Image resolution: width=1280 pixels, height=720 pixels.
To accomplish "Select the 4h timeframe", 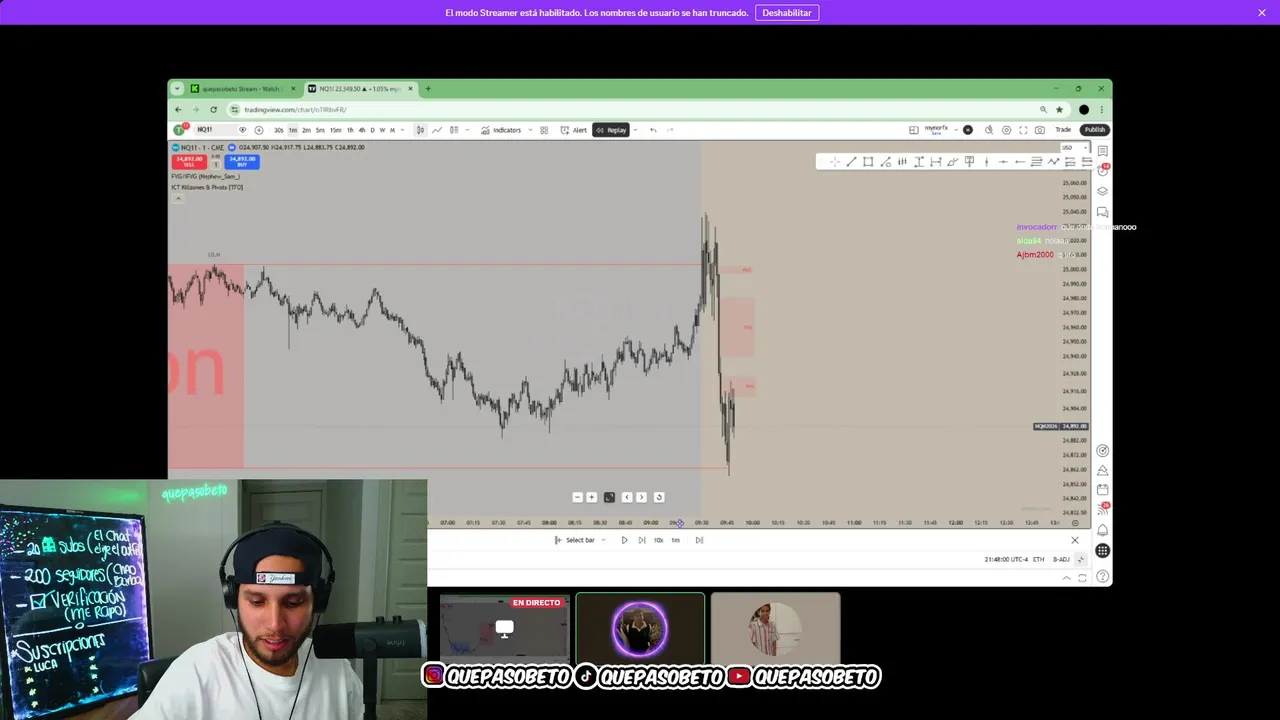I will coord(362,130).
